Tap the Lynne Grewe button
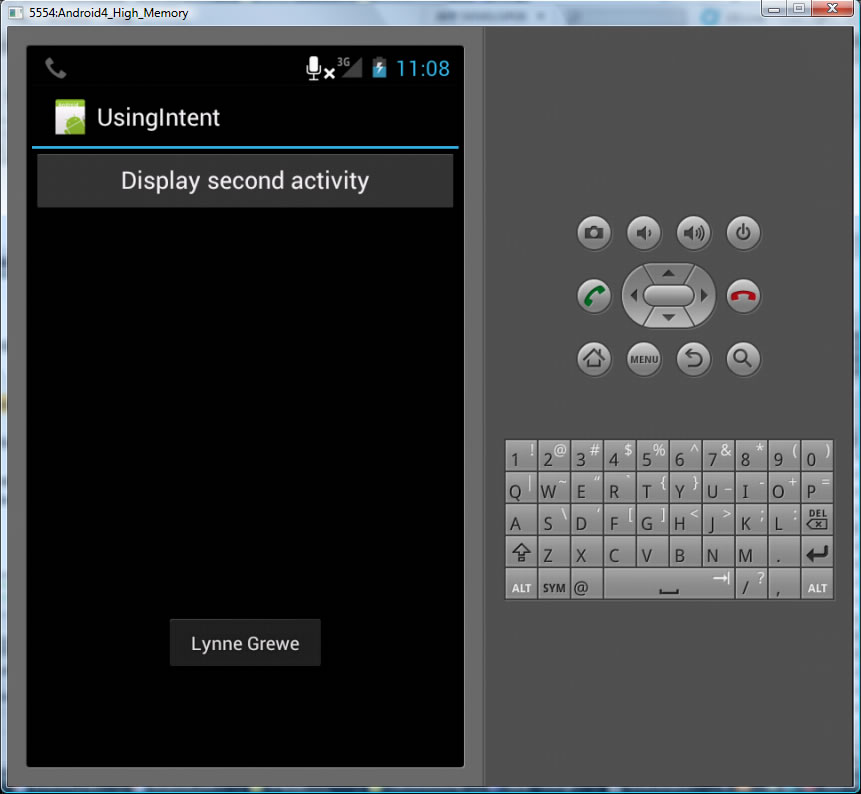The width and height of the screenshot is (861, 794). click(245, 643)
